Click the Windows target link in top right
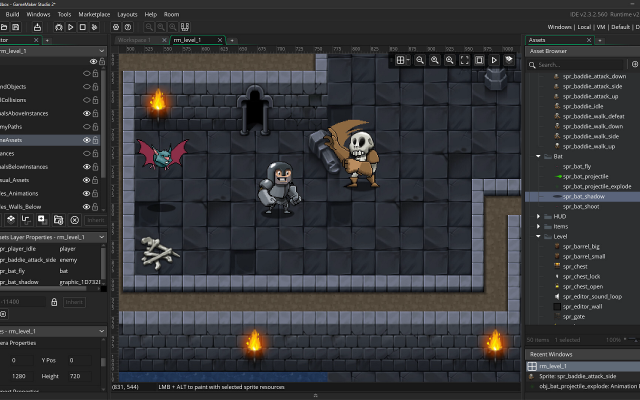 (560, 27)
